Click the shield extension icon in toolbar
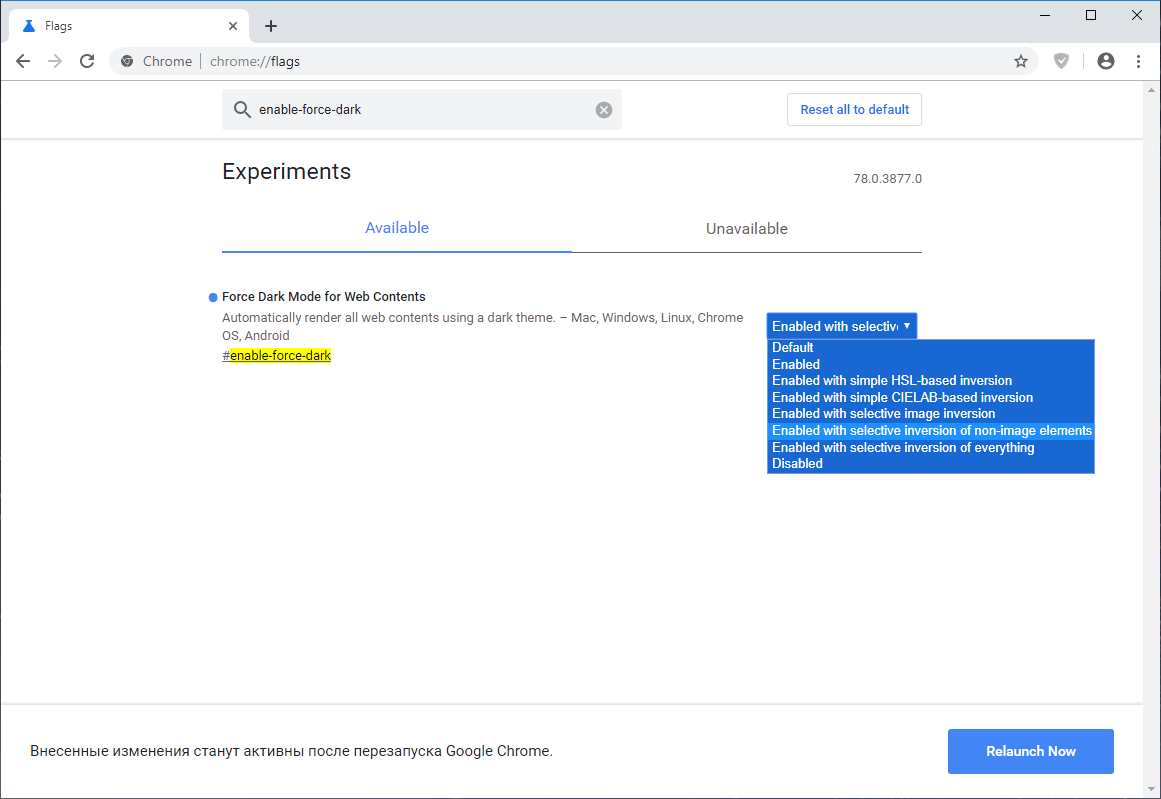Screen dimensions: 1161x799 (1061, 61)
